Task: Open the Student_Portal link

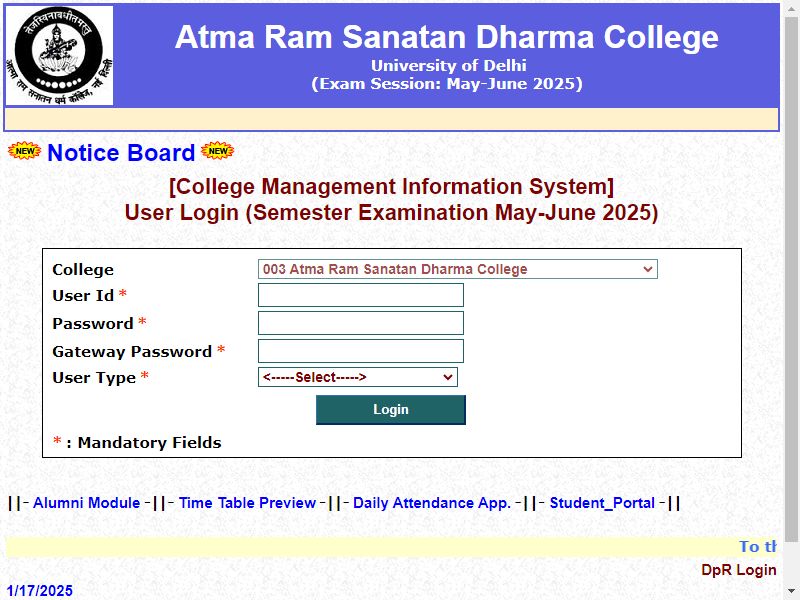Action: [602, 503]
